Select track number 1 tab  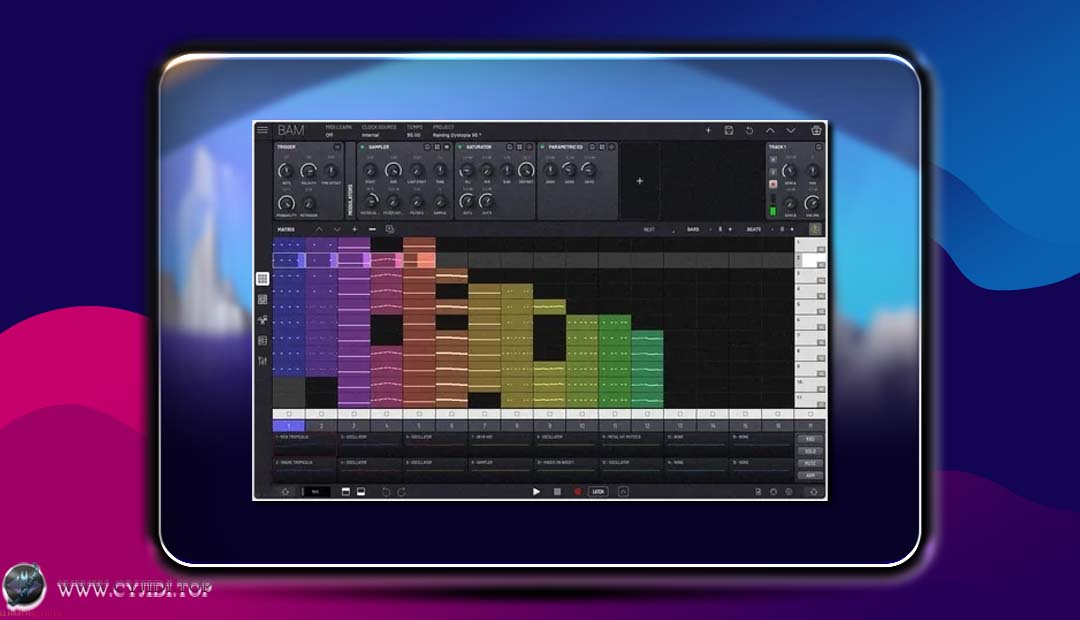coord(289,426)
